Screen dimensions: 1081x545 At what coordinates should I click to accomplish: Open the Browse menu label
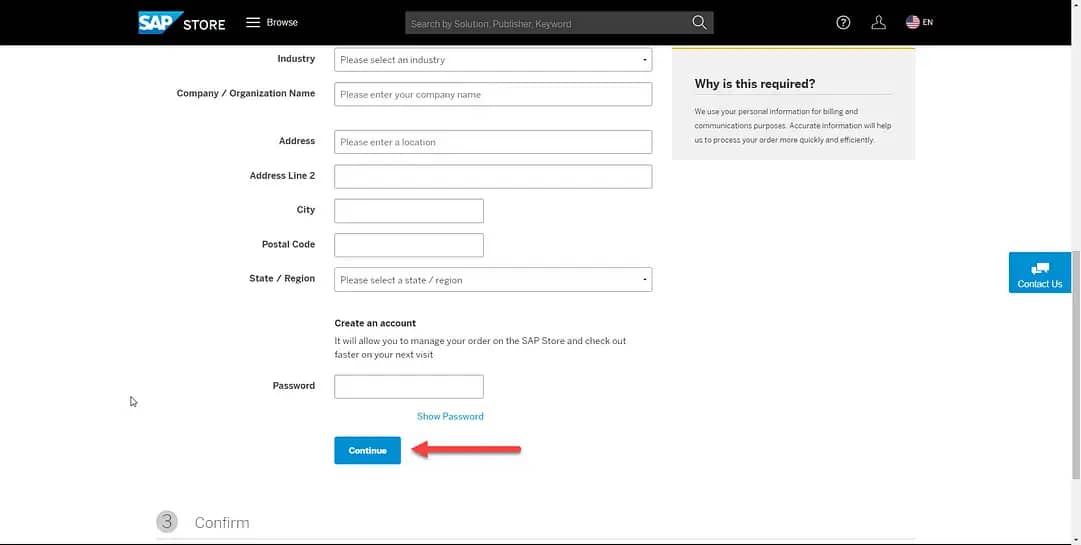tap(282, 23)
